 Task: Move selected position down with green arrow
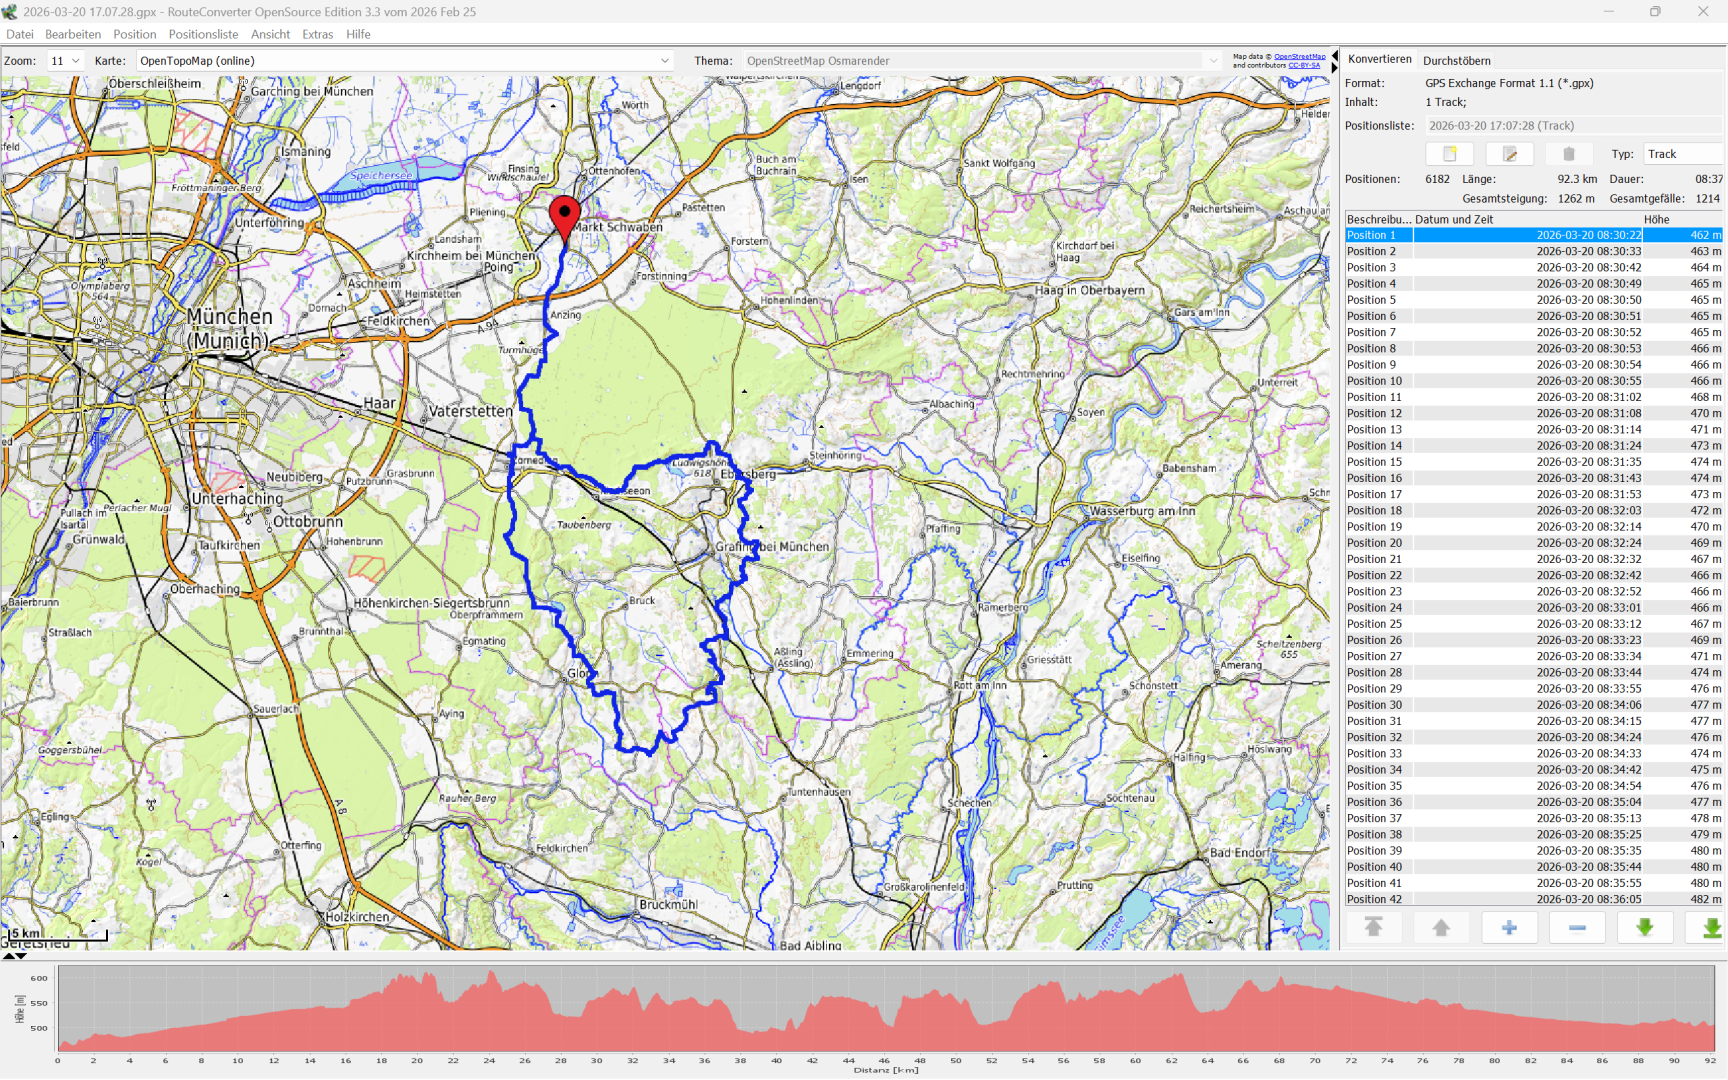(1644, 928)
